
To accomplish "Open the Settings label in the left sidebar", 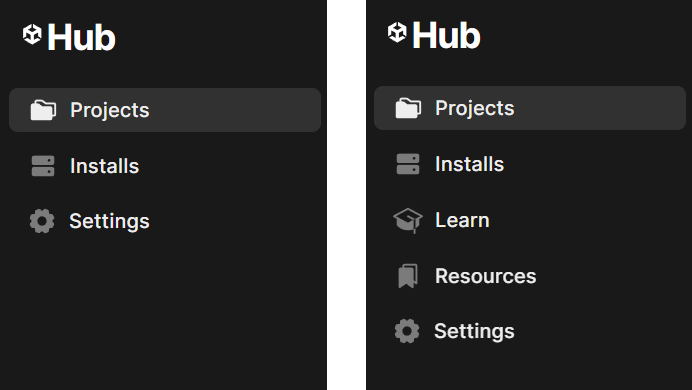I will click(x=109, y=221).
